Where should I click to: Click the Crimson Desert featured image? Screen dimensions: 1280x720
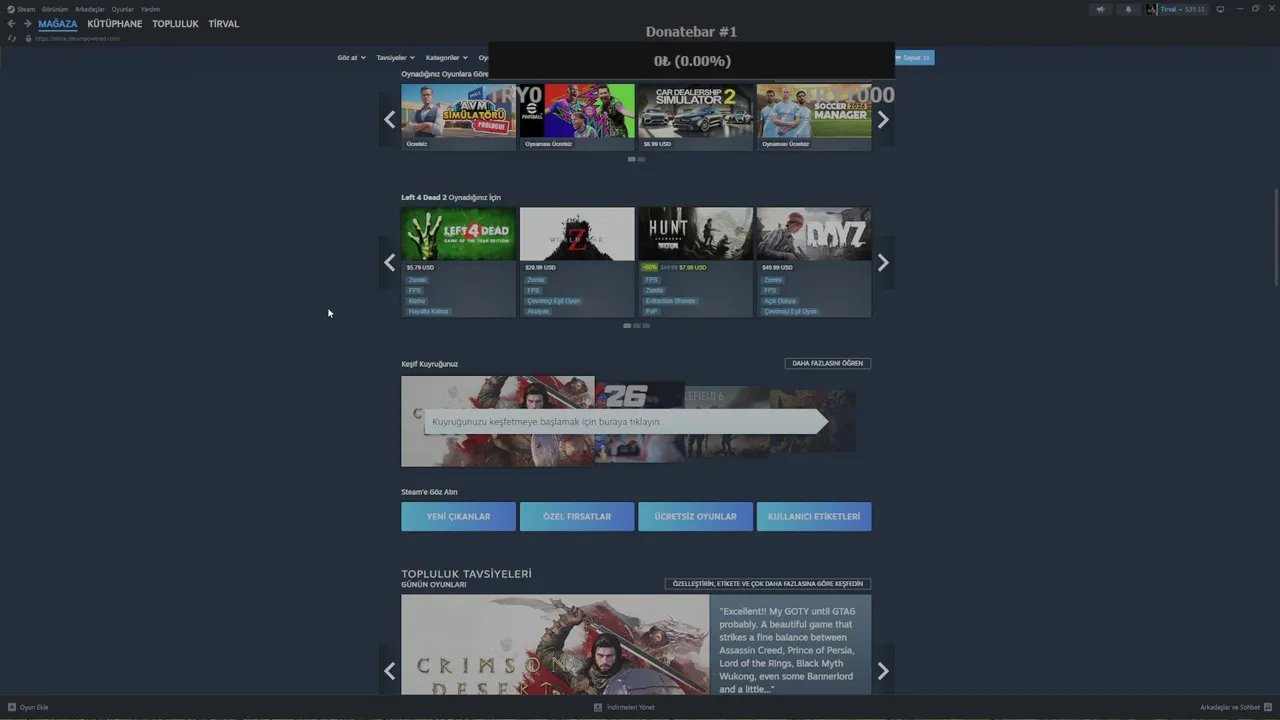555,645
